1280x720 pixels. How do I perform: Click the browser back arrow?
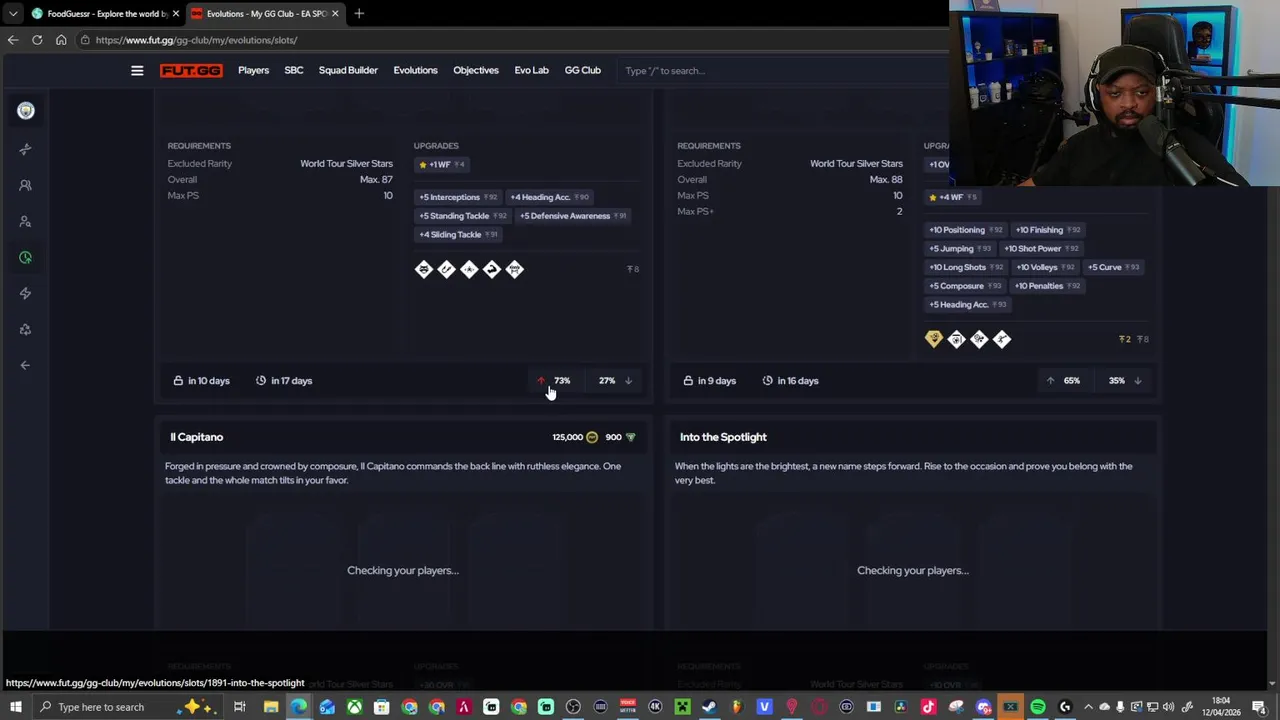13,40
